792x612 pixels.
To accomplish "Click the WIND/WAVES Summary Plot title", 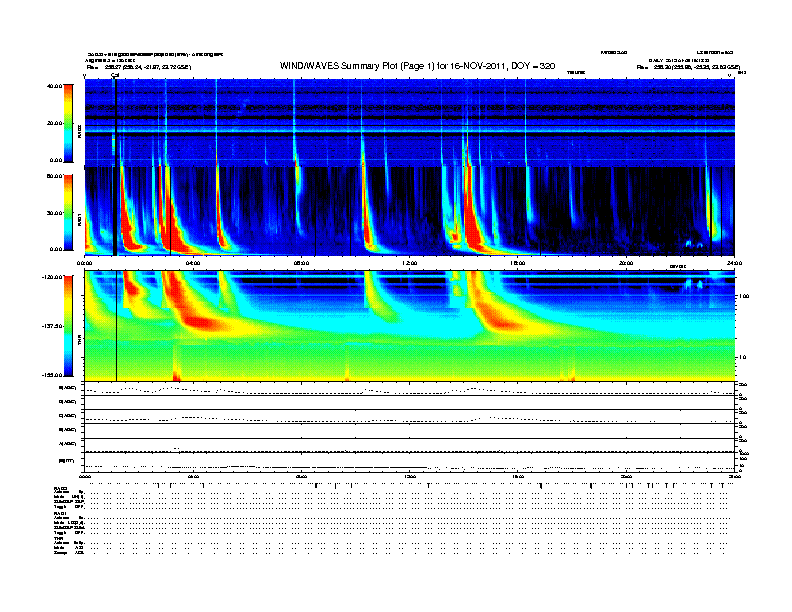I will [417, 66].
